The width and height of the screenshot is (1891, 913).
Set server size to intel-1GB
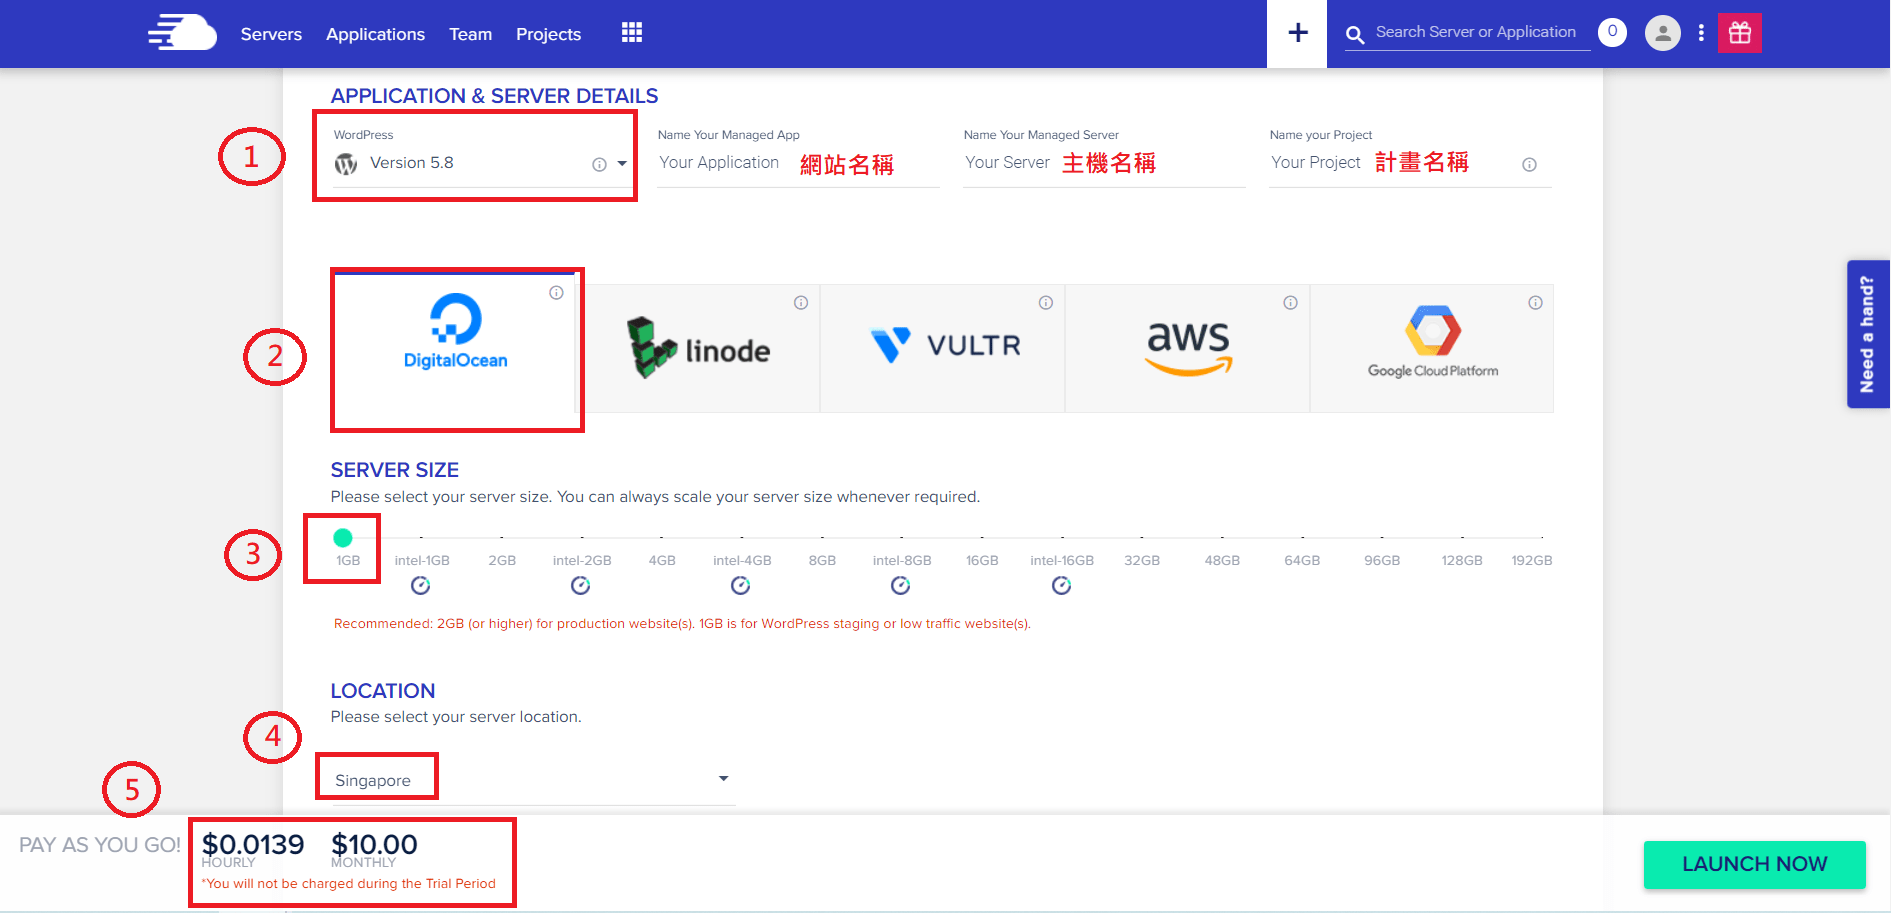tap(422, 560)
